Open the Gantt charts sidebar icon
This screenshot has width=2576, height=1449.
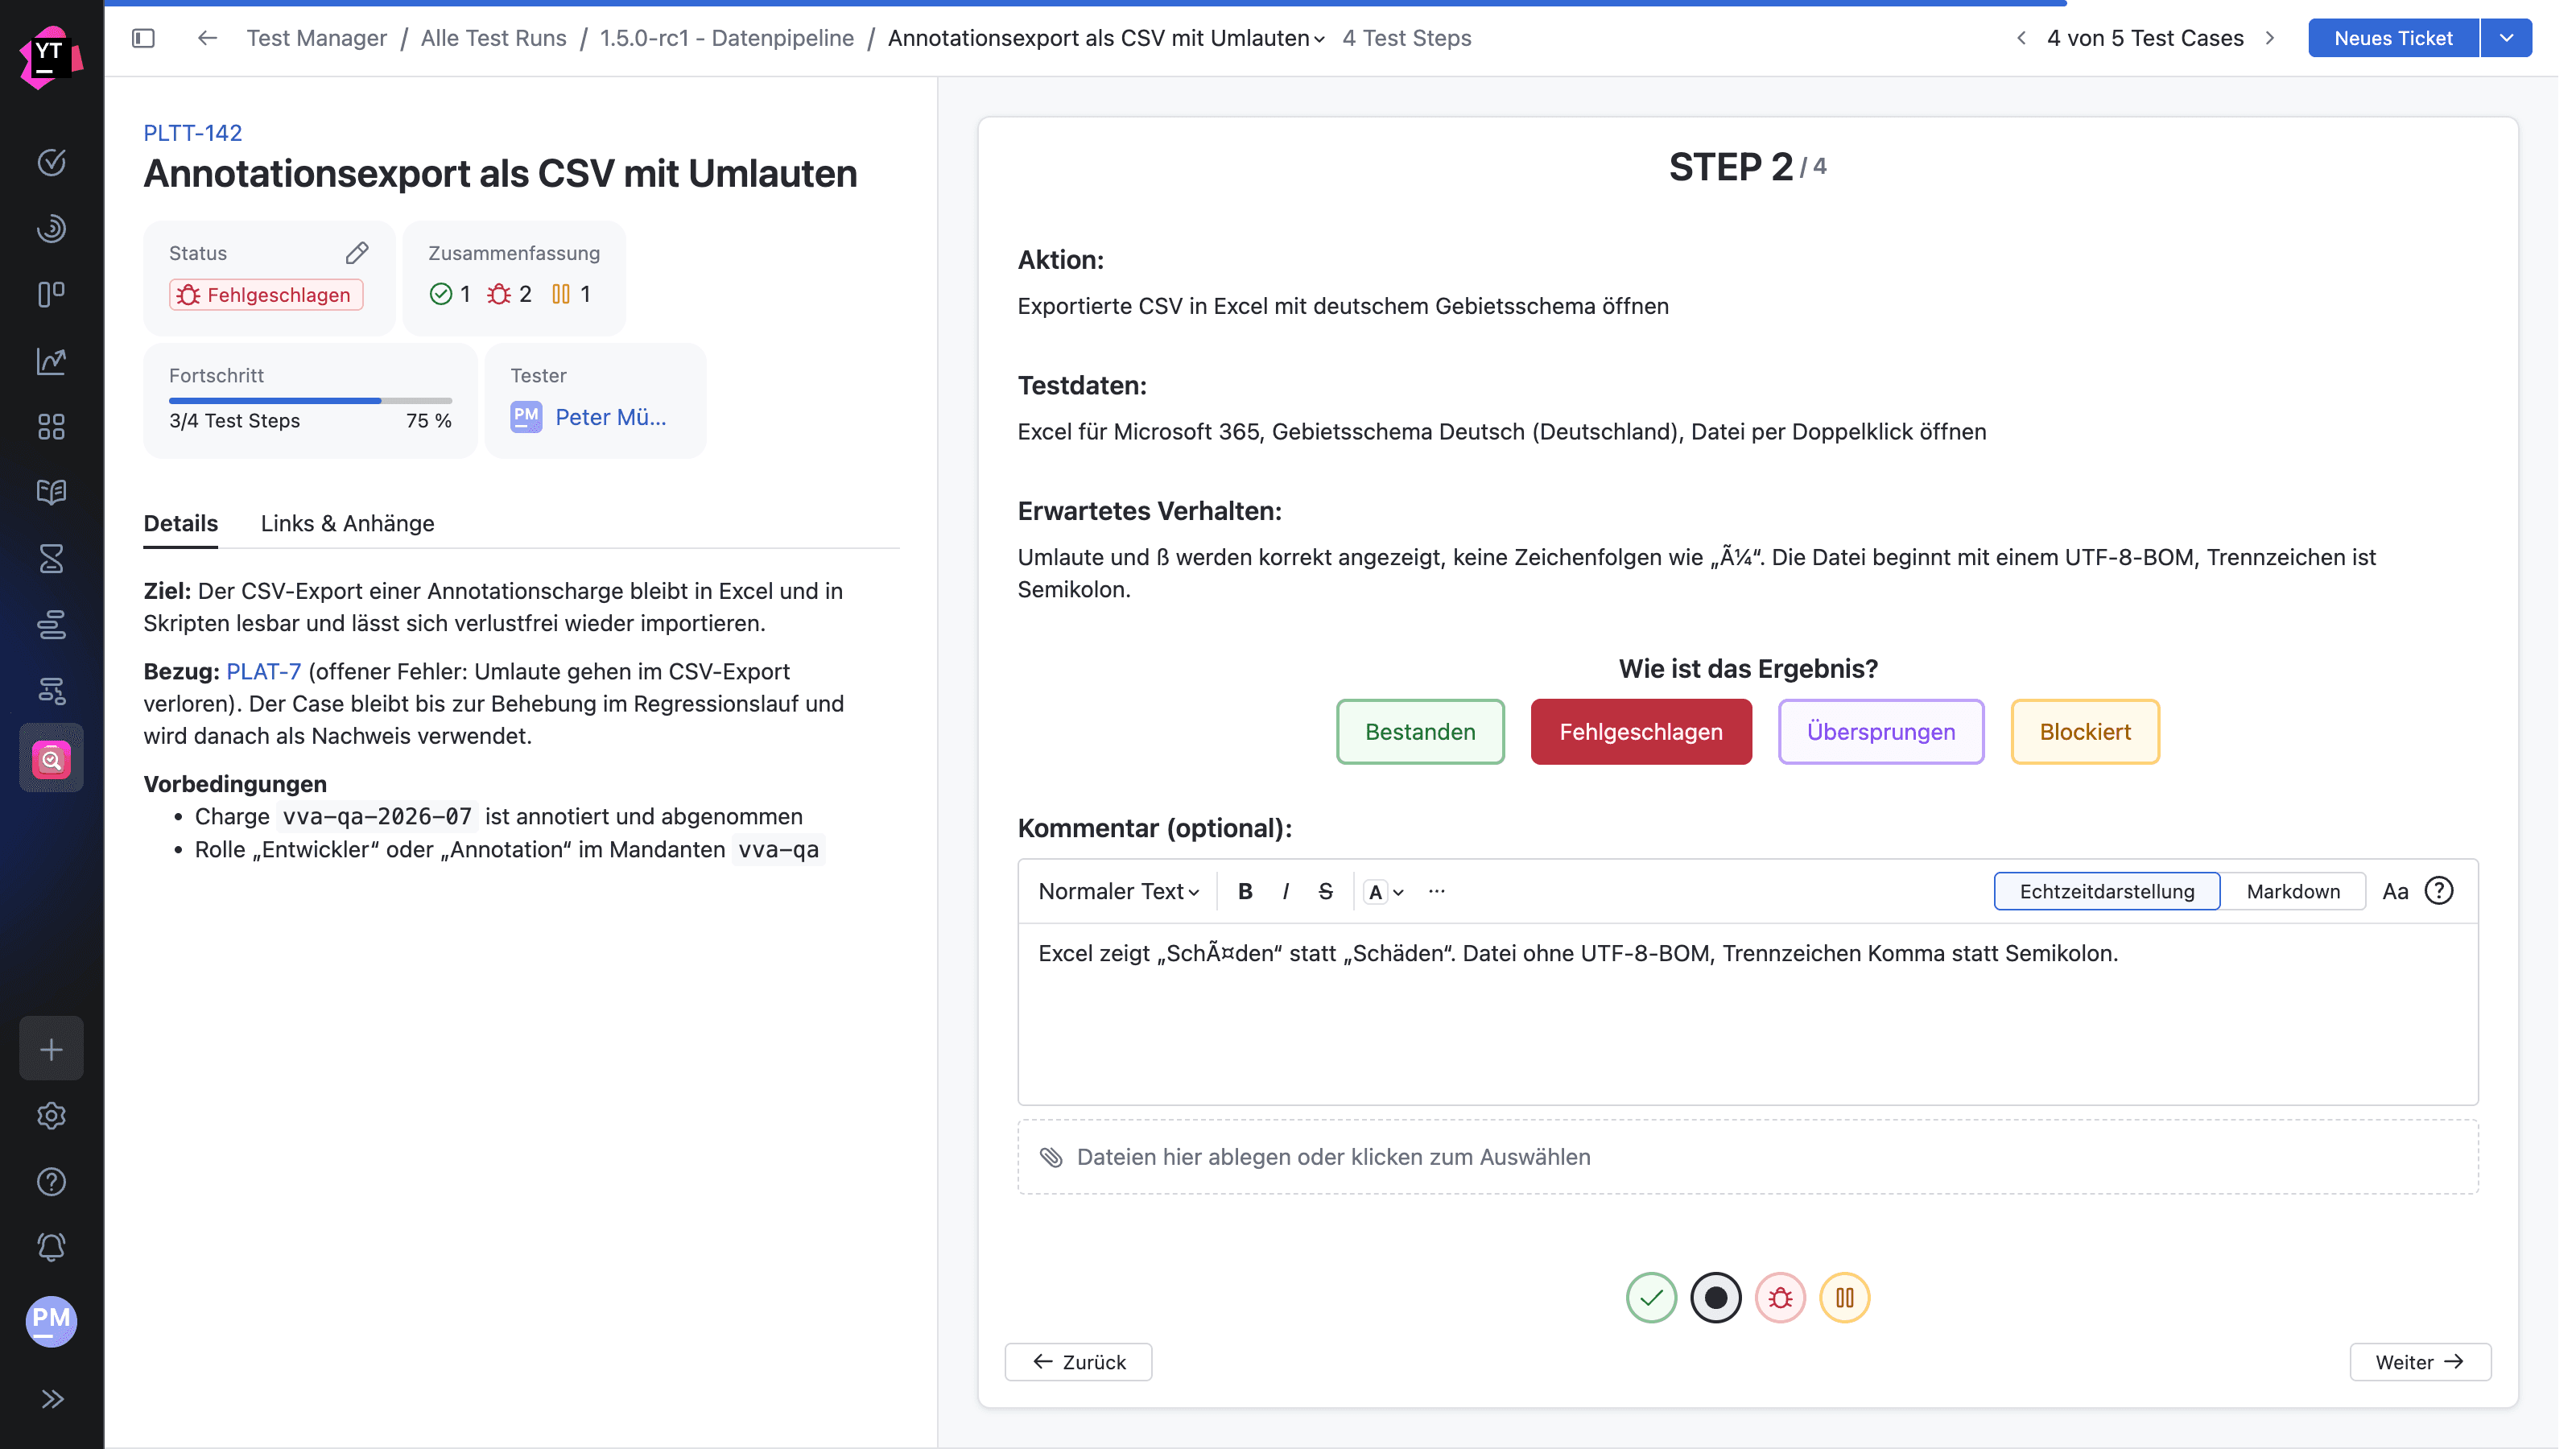51,625
